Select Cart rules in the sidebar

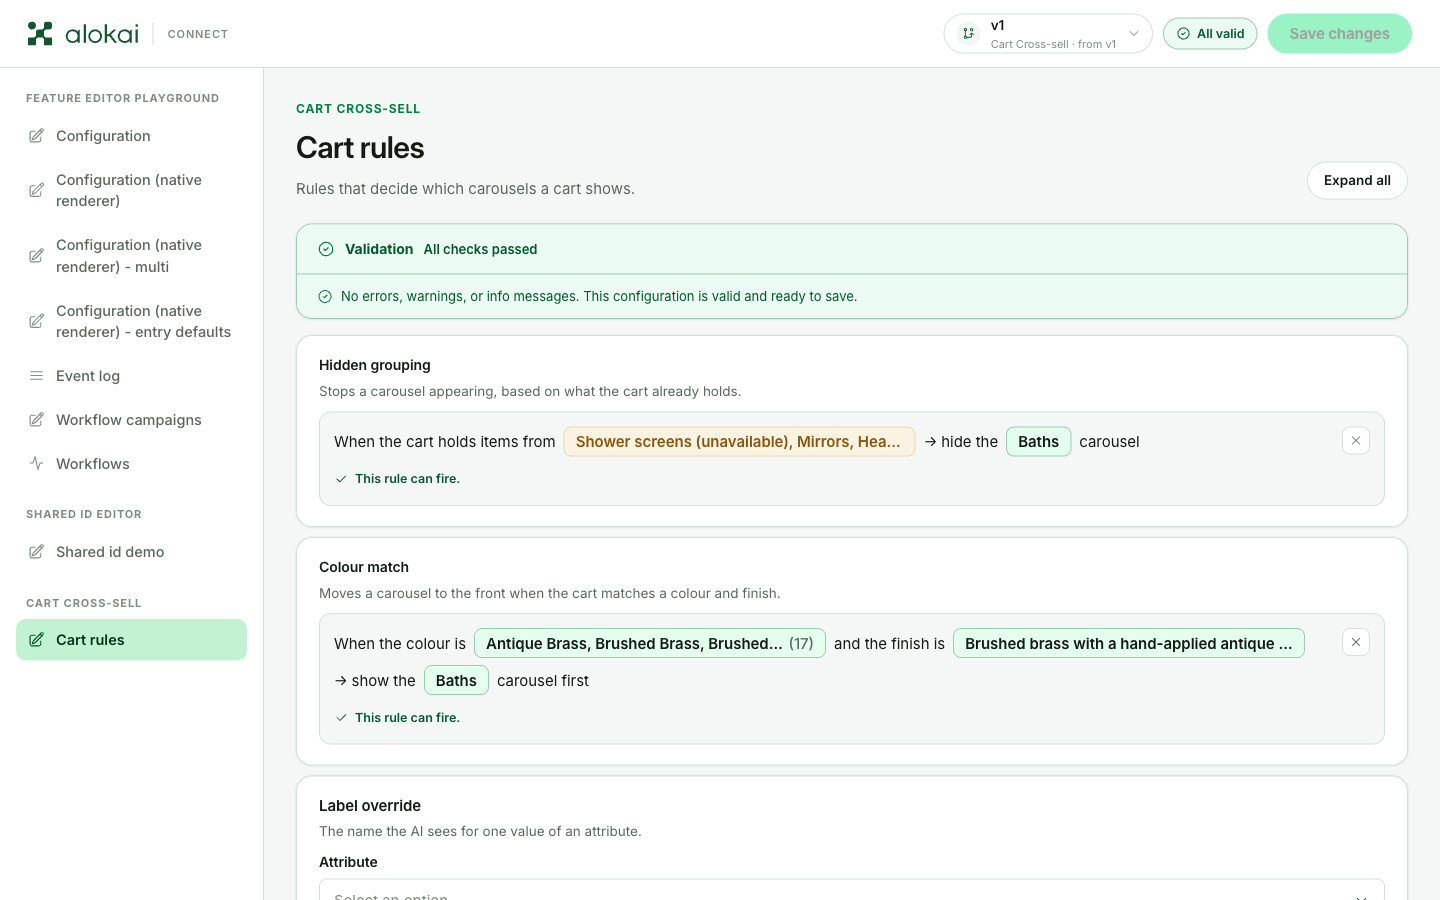131,640
